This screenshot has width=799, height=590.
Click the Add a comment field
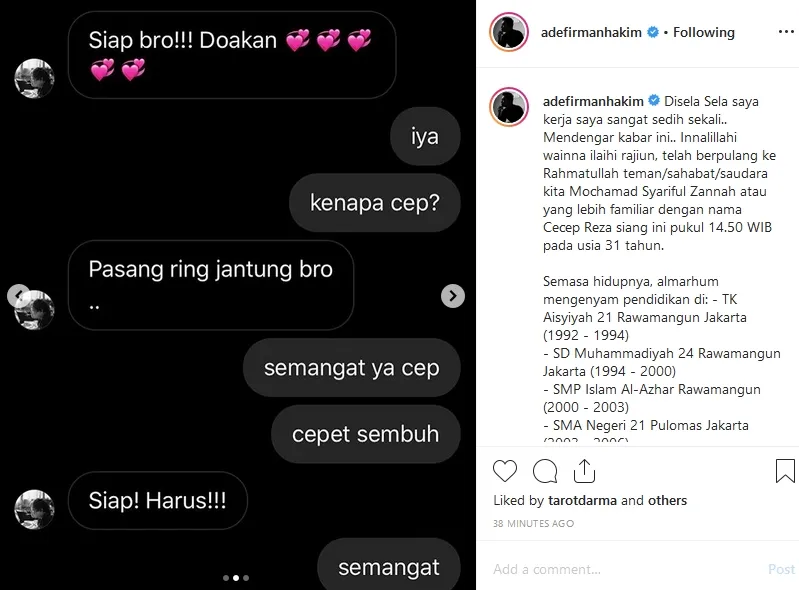point(627,569)
